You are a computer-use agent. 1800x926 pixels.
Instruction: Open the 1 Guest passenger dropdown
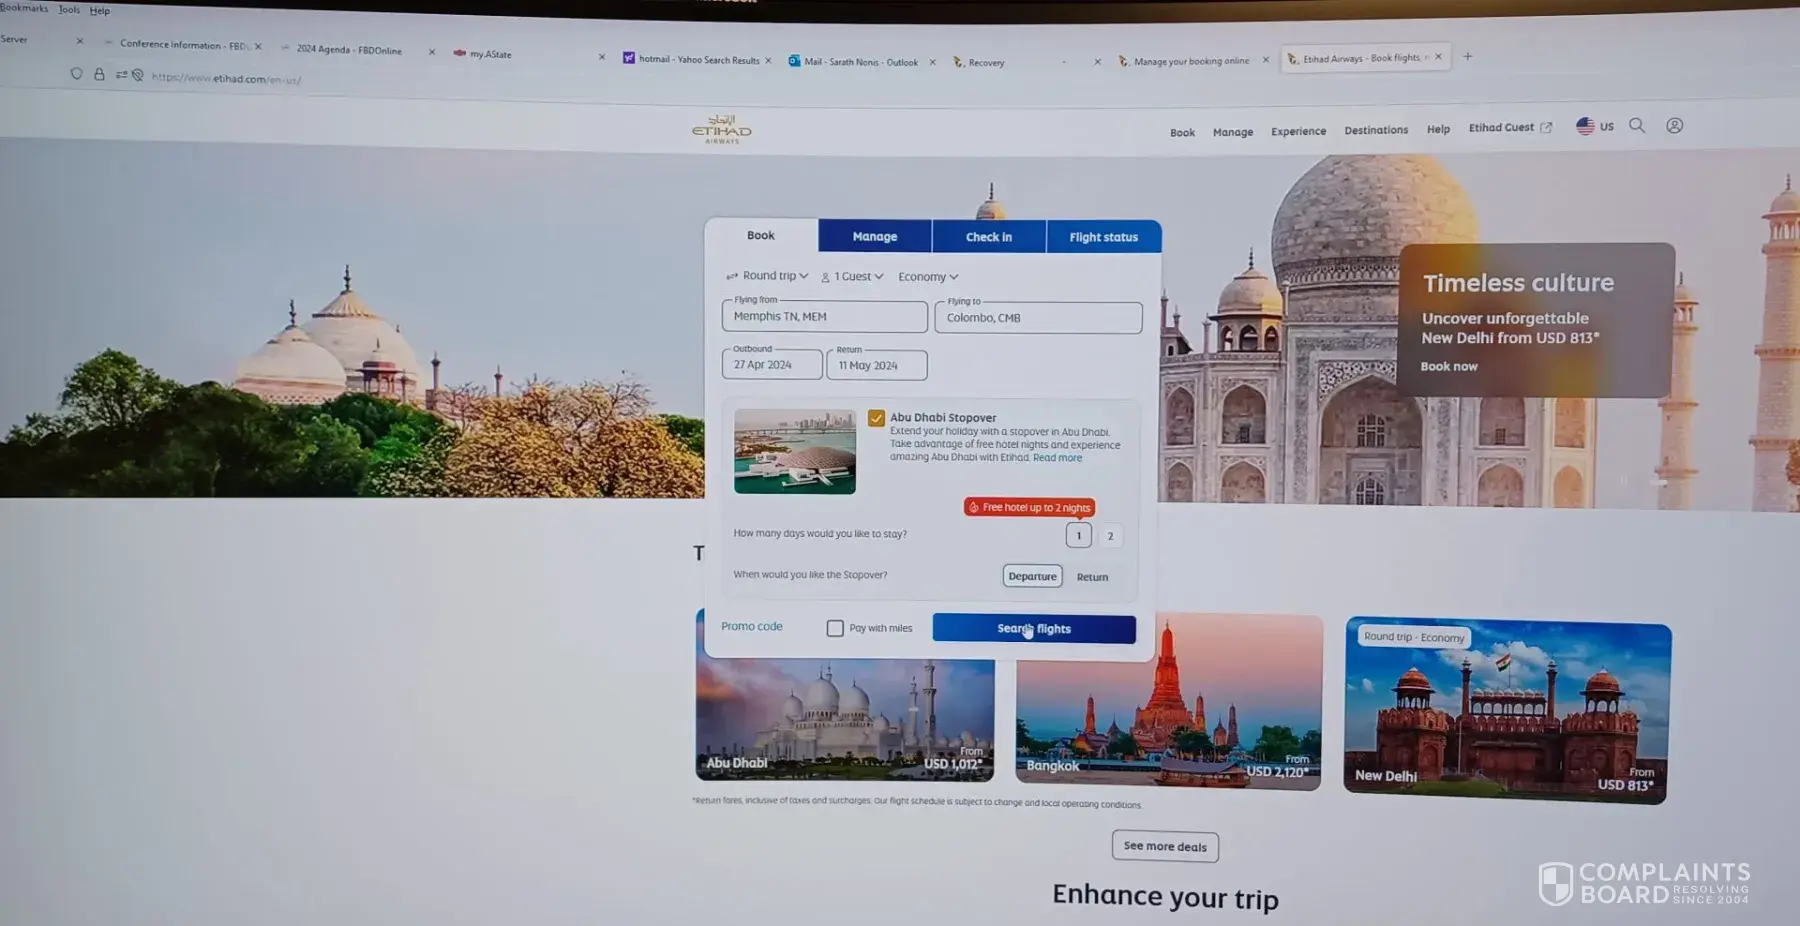pos(852,277)
